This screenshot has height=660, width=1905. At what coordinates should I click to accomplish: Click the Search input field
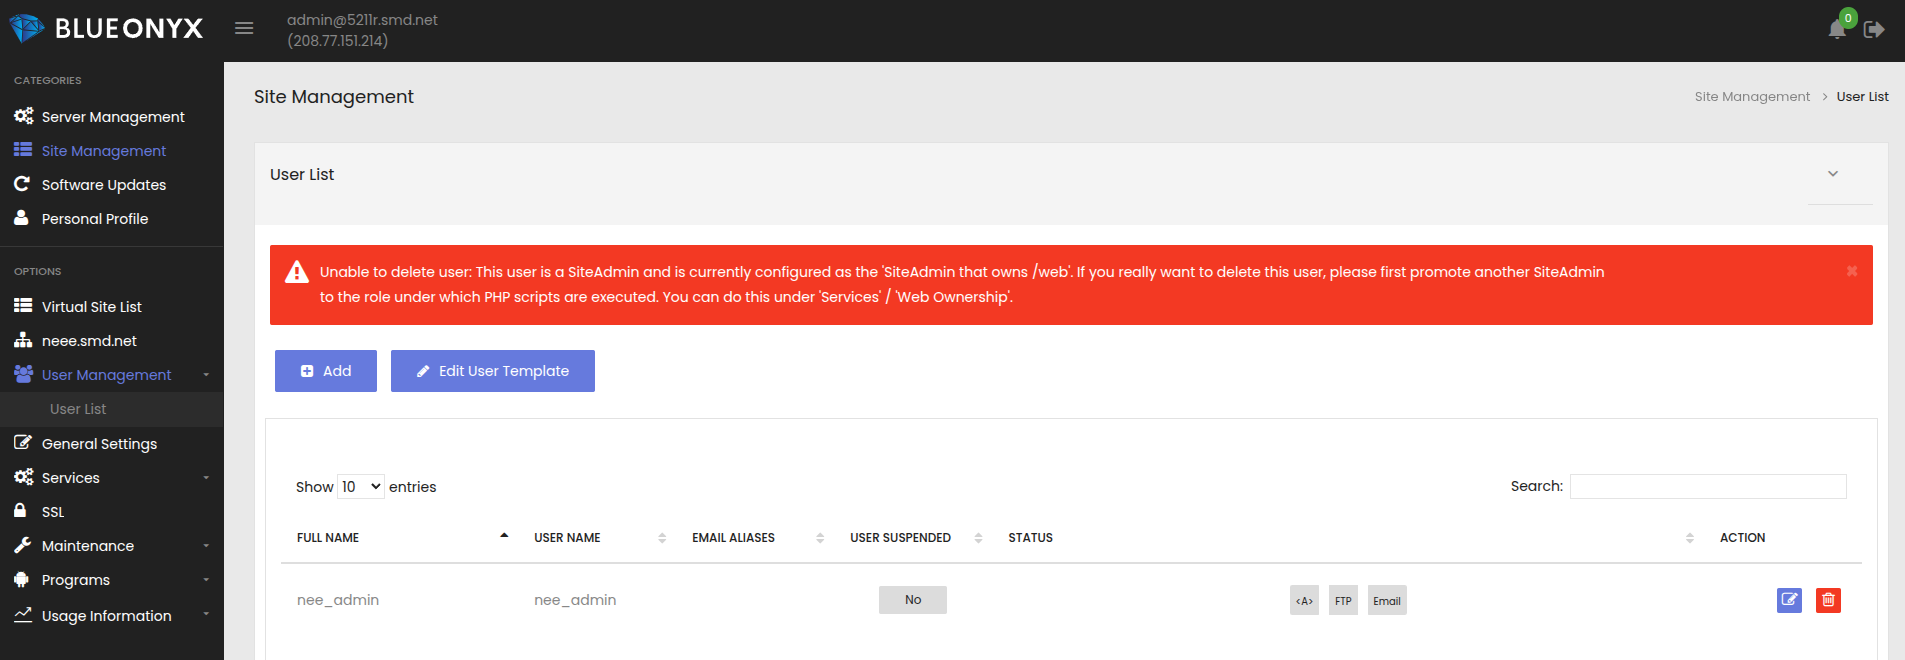click(1708, 487)
